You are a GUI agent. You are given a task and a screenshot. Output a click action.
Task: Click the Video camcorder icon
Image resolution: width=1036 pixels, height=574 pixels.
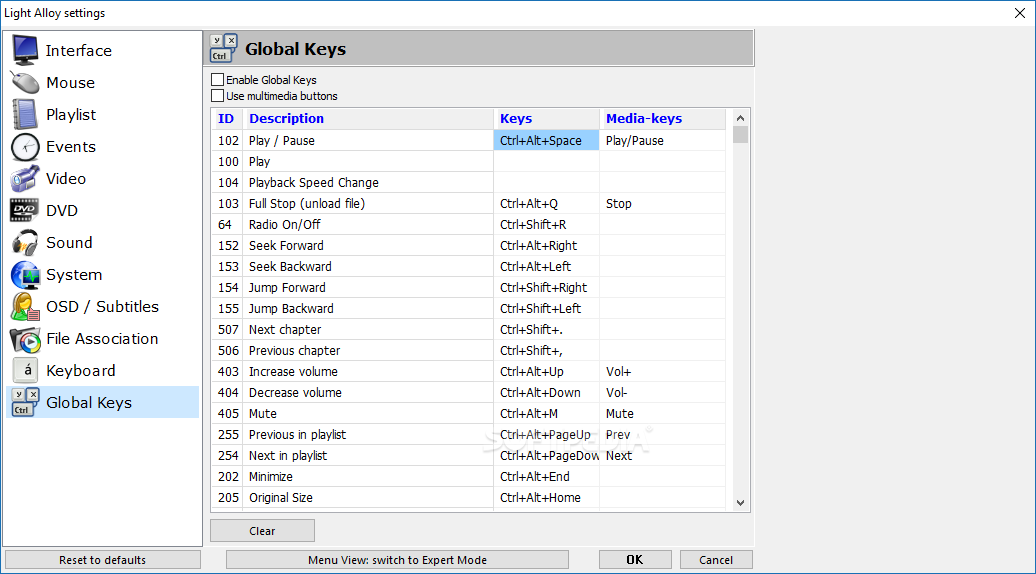25,178
